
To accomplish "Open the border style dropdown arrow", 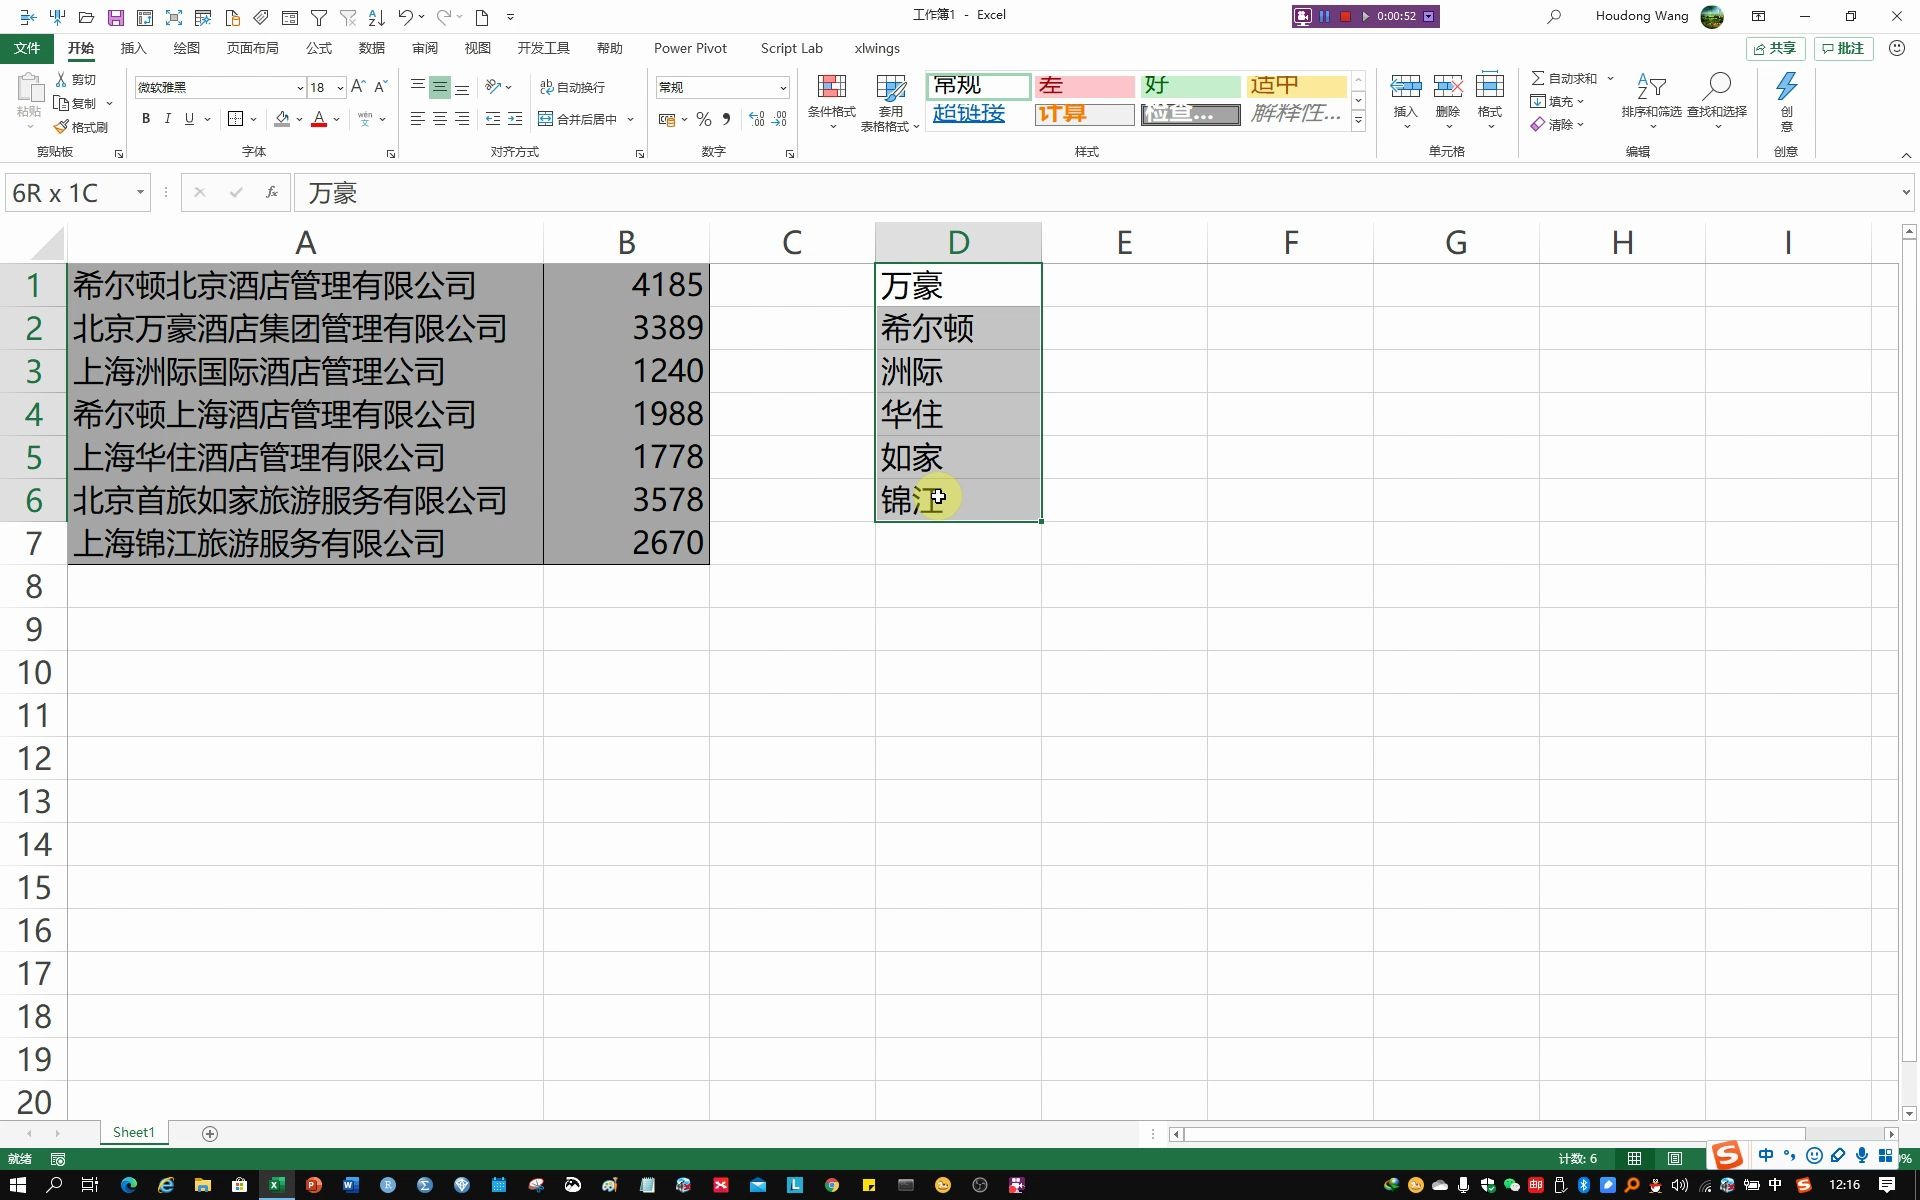I will (252, 119).
